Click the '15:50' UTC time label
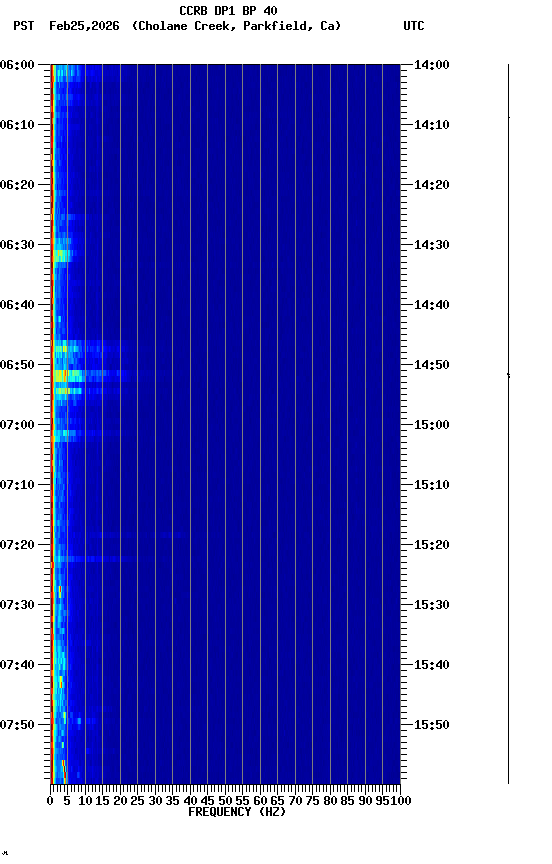 coord(432,725)
